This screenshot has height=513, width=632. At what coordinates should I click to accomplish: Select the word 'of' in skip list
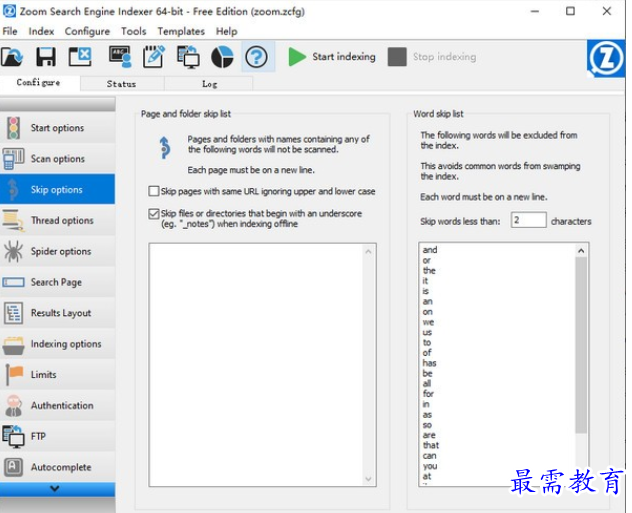pos(427,353)
